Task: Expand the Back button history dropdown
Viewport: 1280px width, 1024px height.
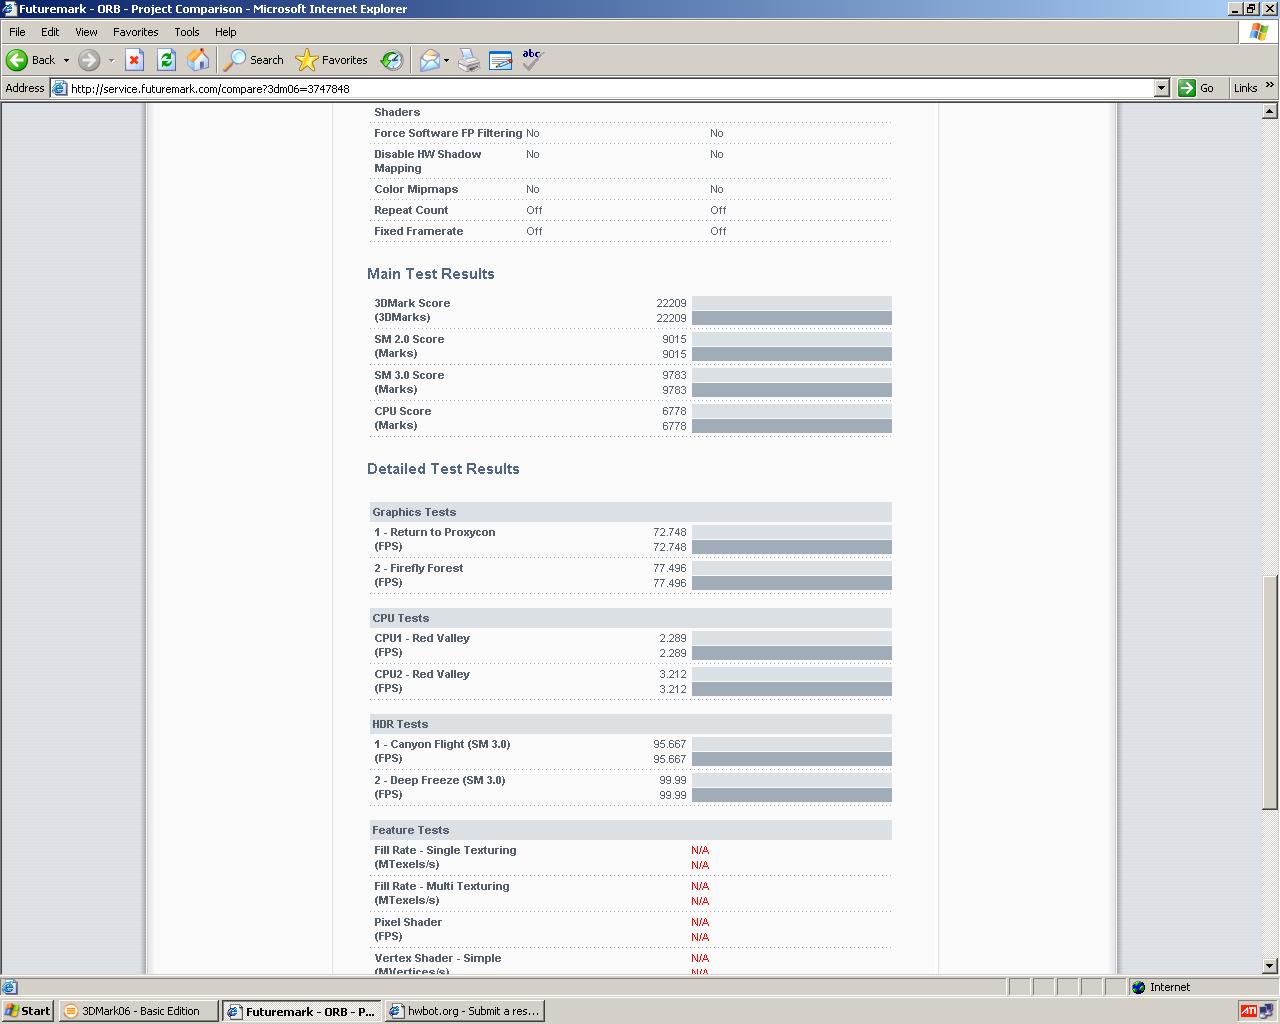Action: (66, 60)
